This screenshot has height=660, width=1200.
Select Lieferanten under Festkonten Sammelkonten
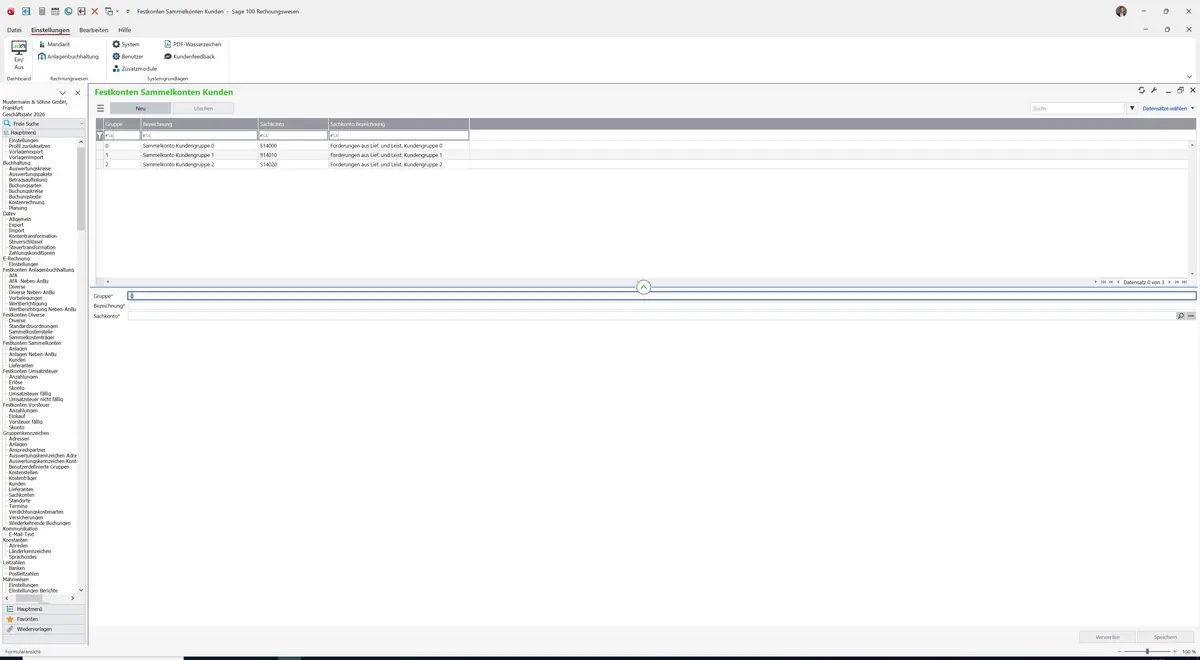pyautogui.click(x=20, y=365)
